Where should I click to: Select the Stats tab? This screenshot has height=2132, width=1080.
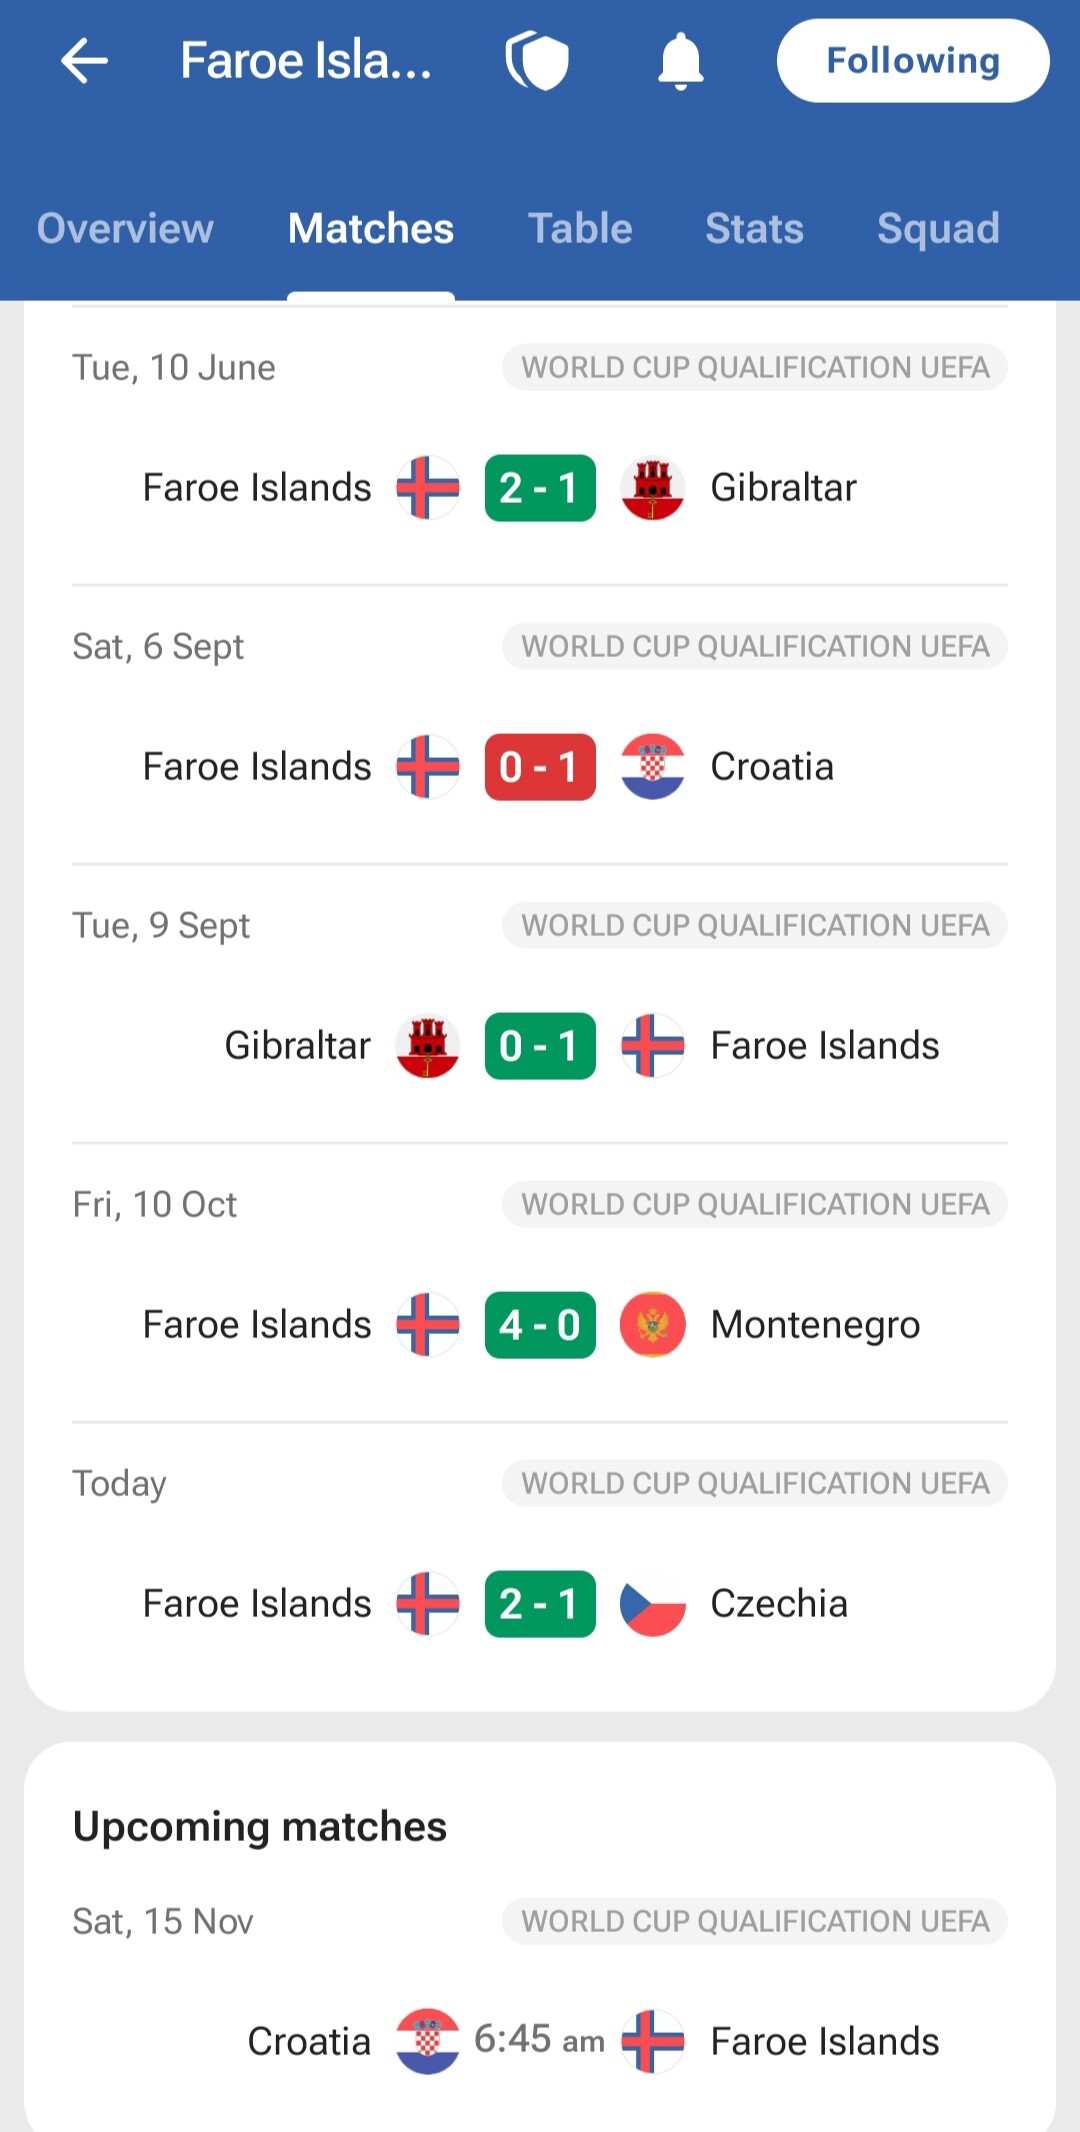[x=754, y=228]
